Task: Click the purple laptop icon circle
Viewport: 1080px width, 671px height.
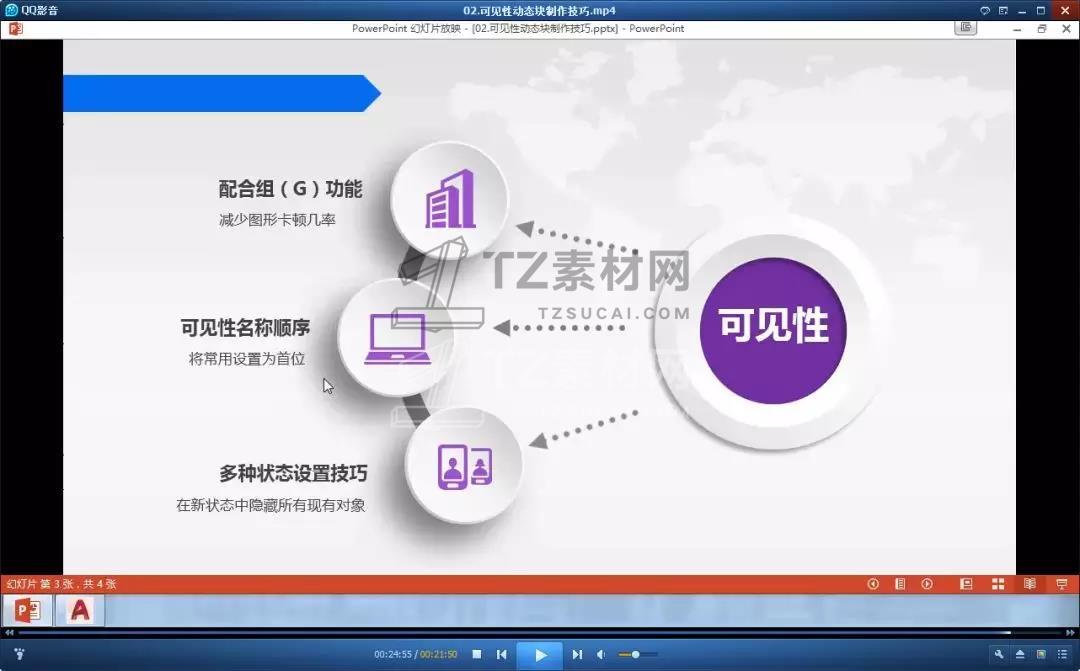Action: coord(397,337)
